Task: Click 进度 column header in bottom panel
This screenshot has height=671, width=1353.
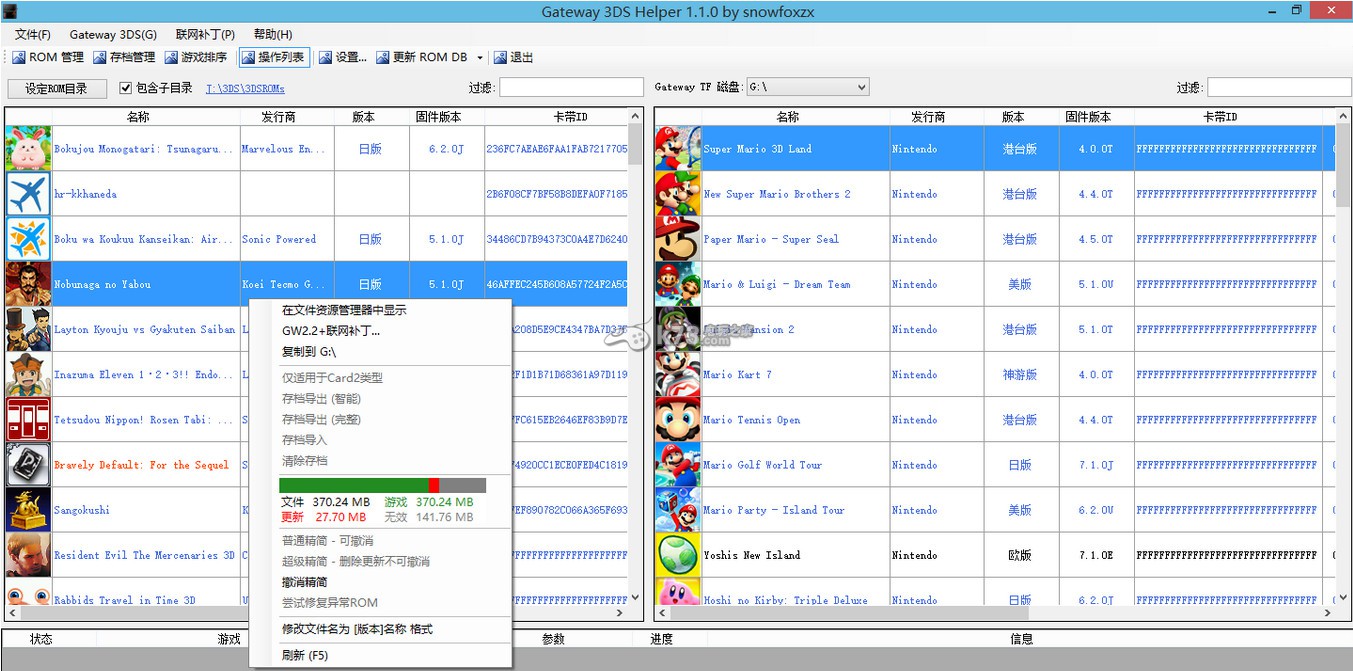Action: coord(661,639)
